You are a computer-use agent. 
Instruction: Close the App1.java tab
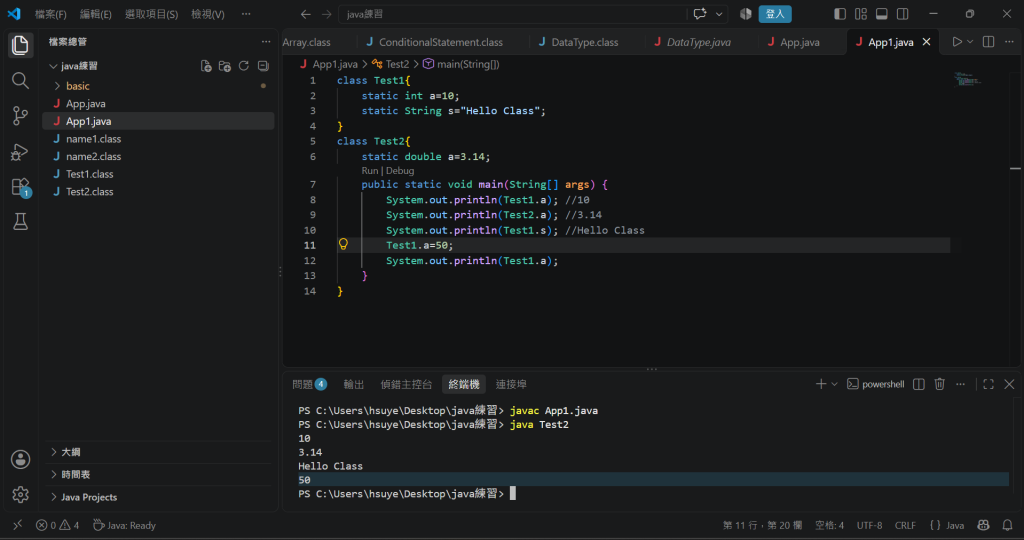[x=926, y=42]
